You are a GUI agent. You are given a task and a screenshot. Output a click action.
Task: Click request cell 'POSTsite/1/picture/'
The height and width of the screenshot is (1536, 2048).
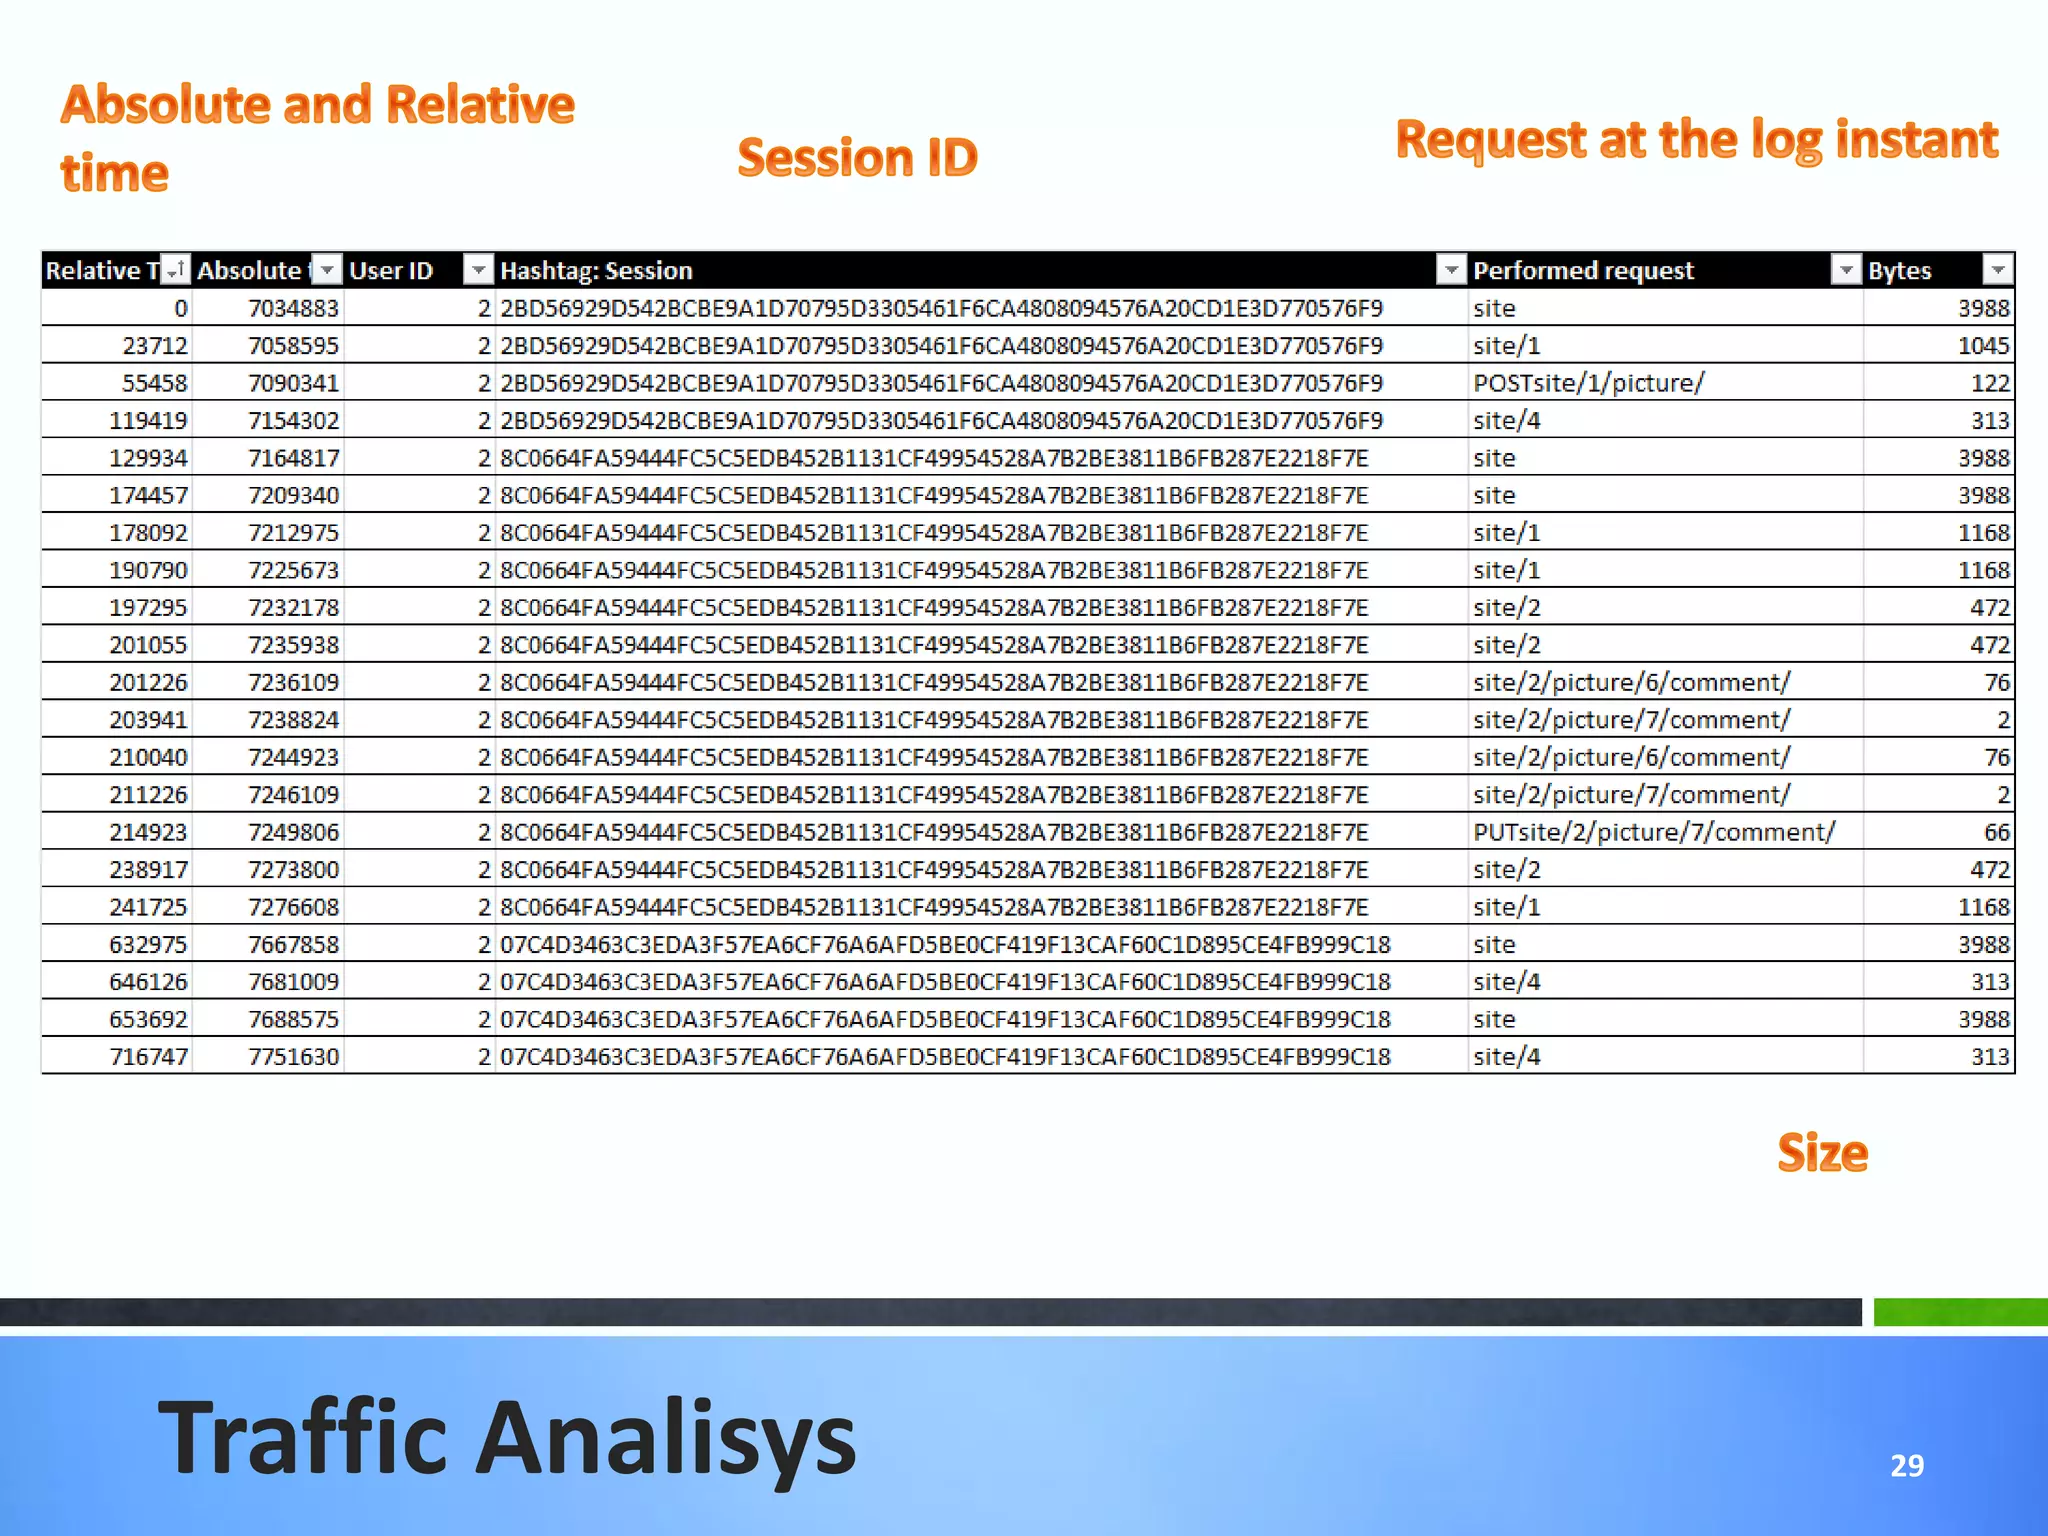click(1665, 383)
